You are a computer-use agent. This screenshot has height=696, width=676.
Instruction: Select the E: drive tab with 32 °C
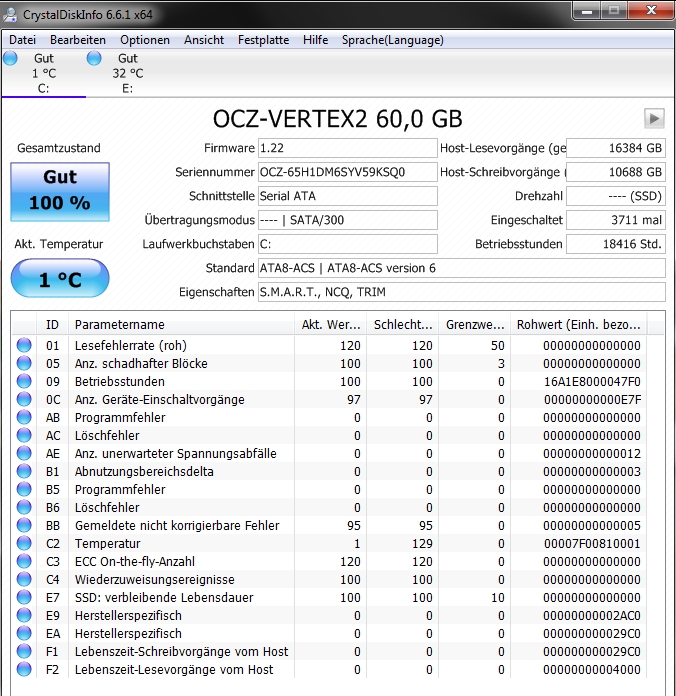(x=127, y=73)
